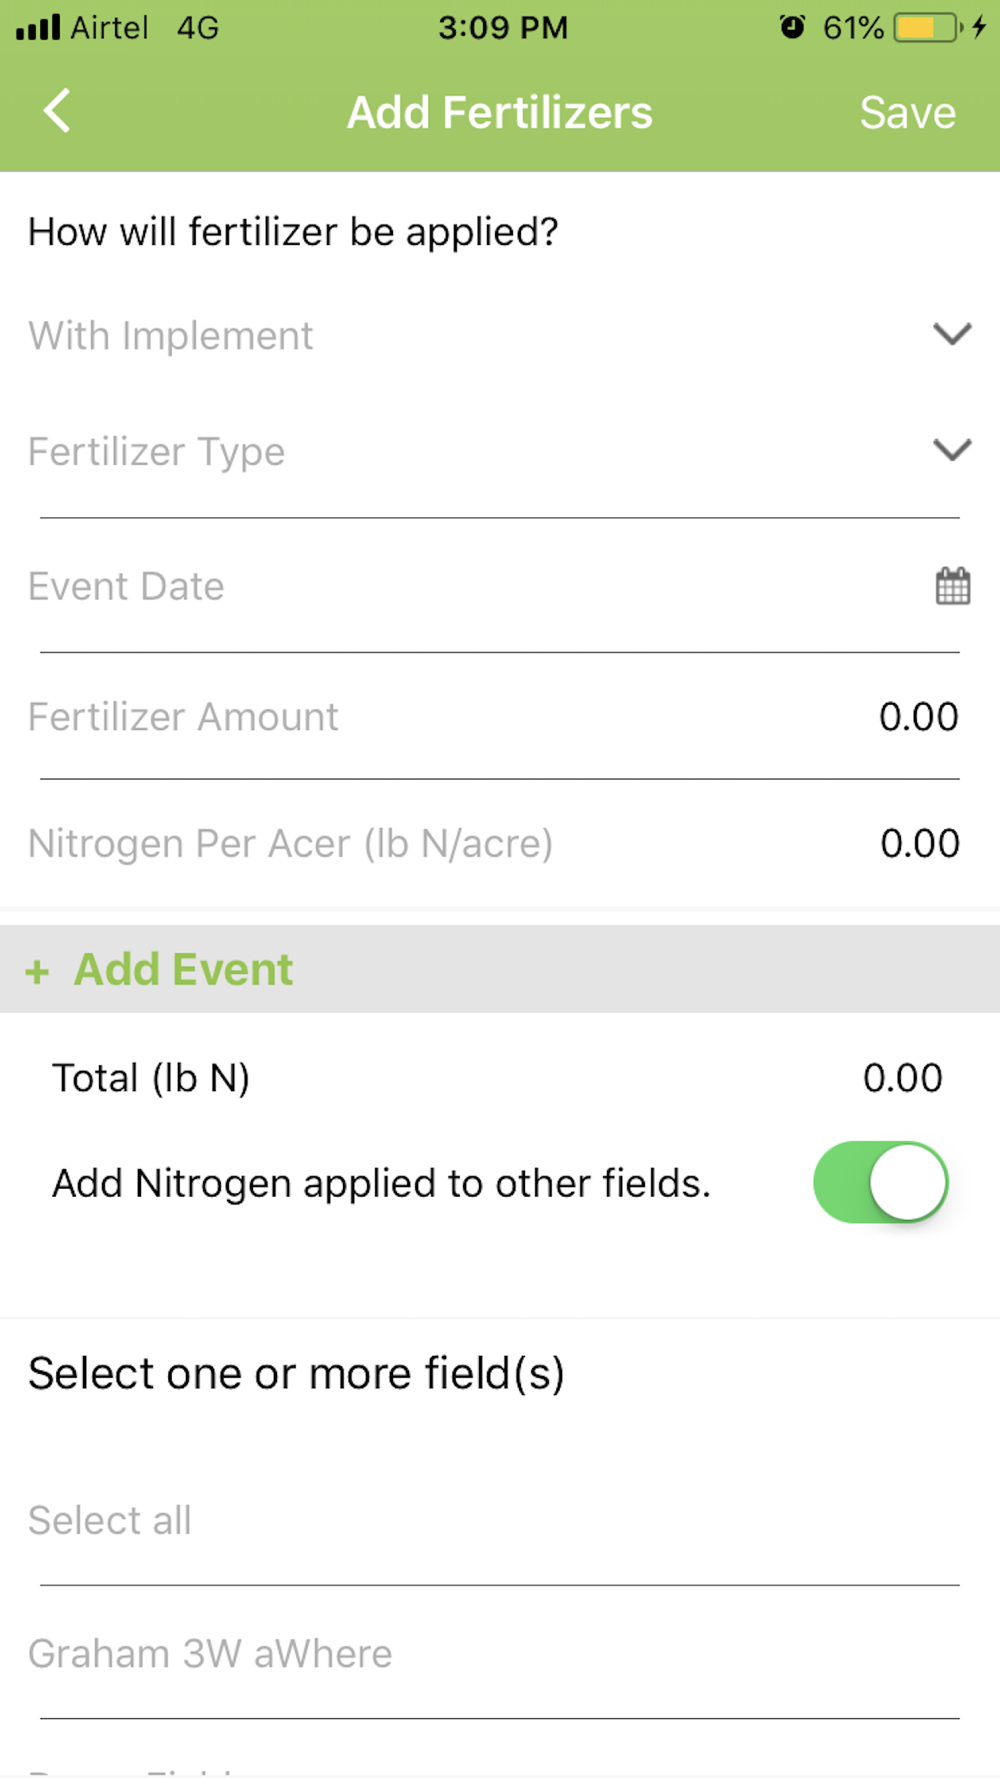Tap the Add Fertilizers header title

tap(499, 112)
